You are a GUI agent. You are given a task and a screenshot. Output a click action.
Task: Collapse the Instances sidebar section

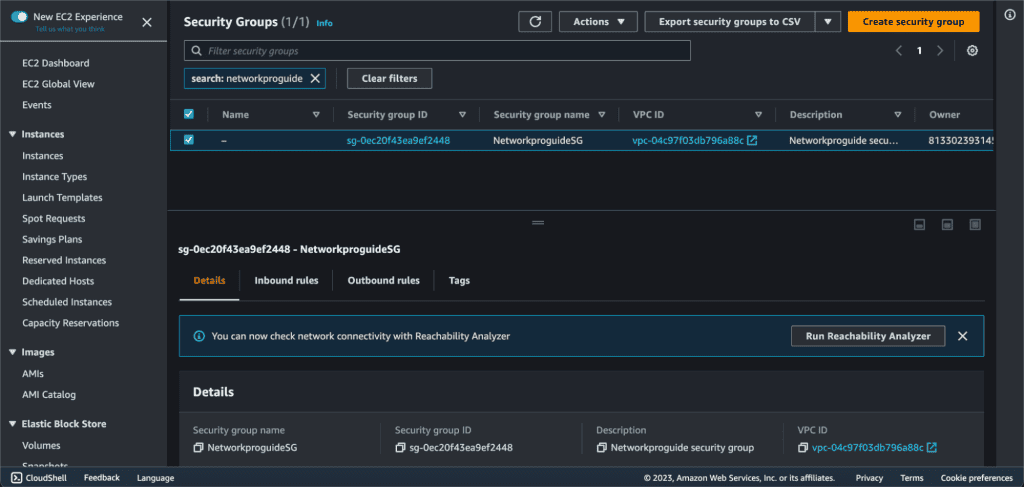[12, 134]
